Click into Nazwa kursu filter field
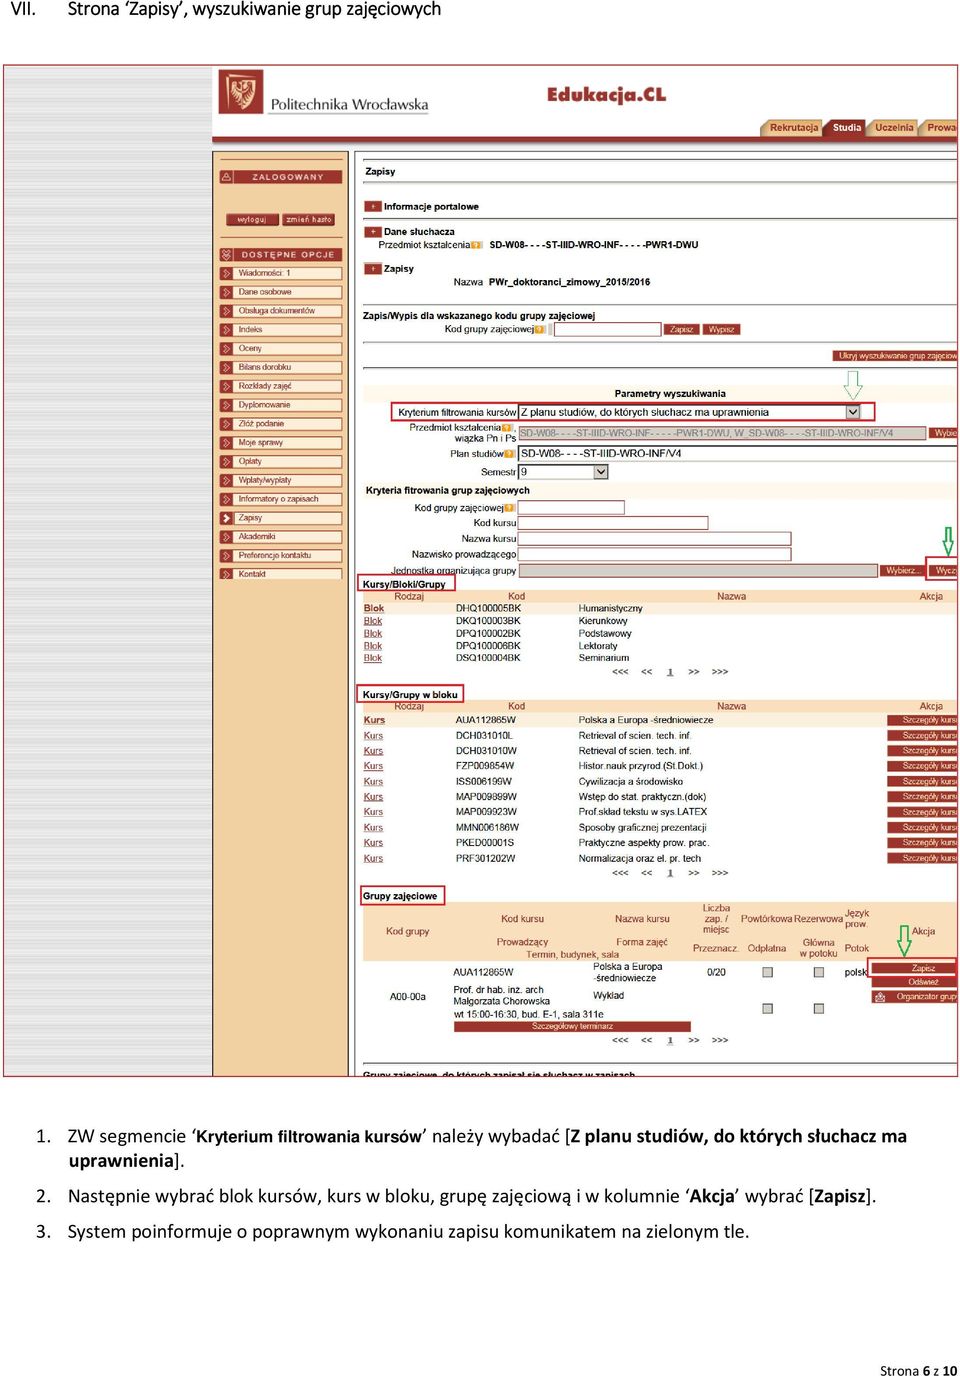960x1376 pixels. 654,539
